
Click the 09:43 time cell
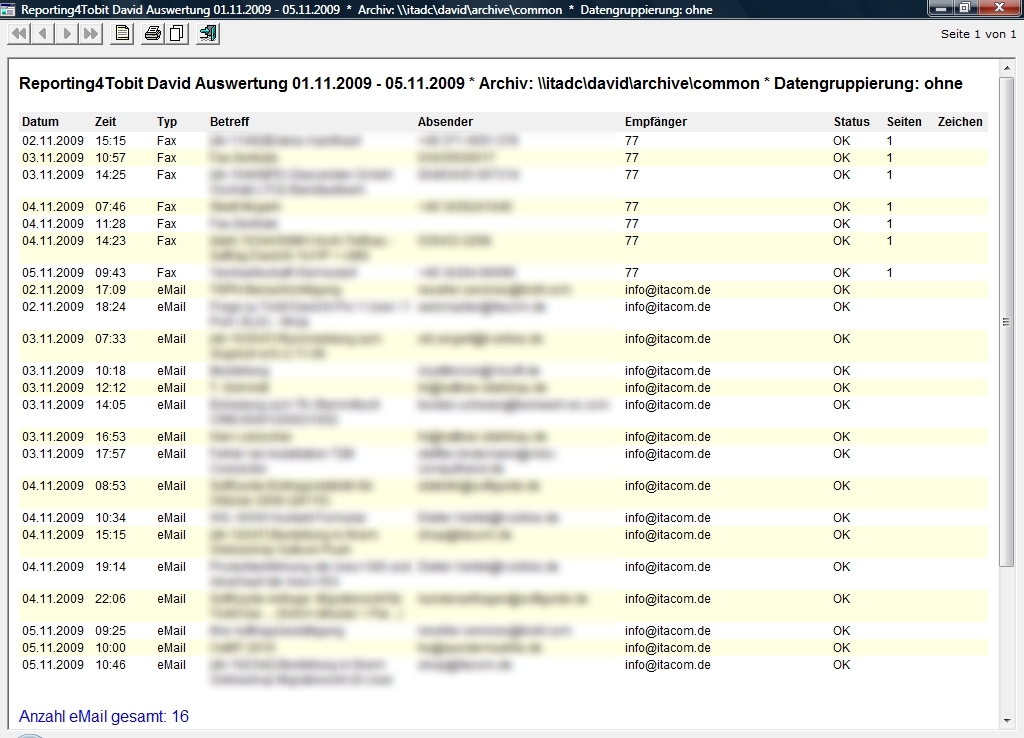point(110,272)
